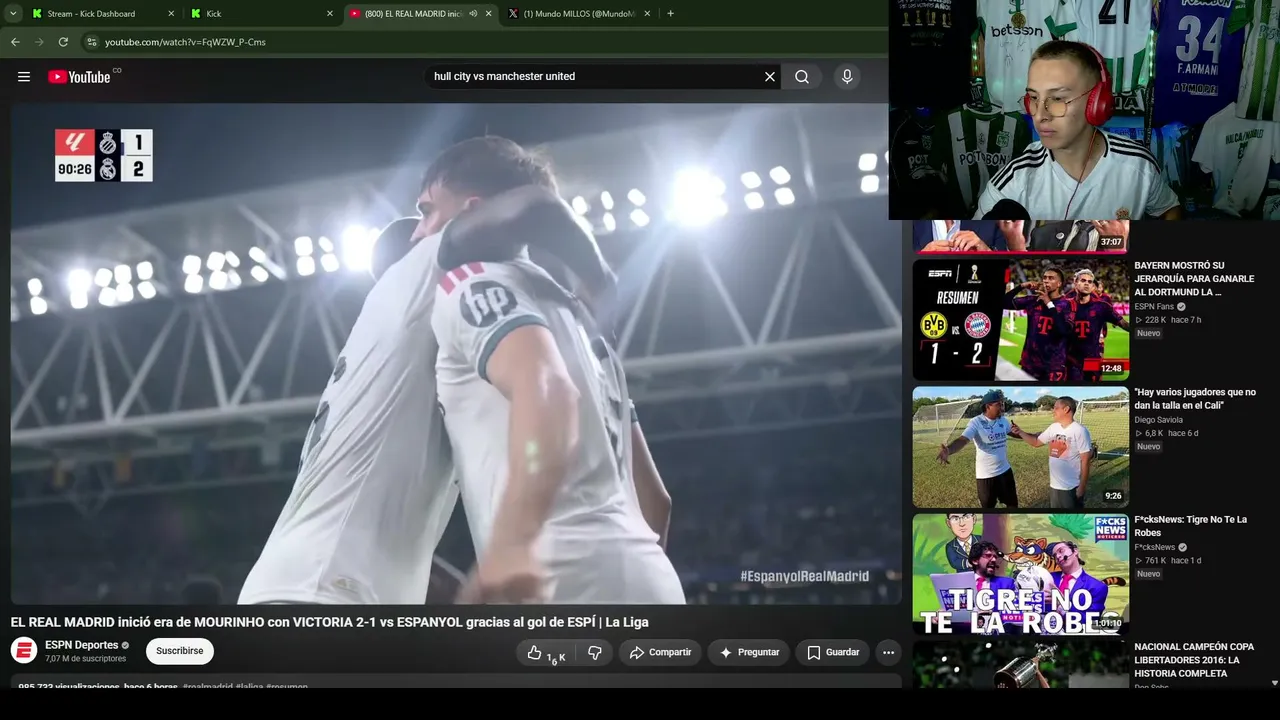Close the Kick tab
Image resolution: width=1280 pixels, height=720 pixels.
pos(330,14)
